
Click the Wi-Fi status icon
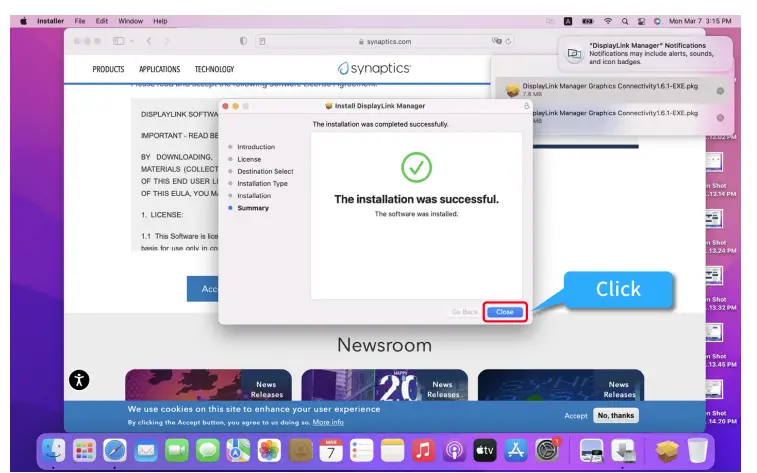pyautogui.click(x=608, y=21)
